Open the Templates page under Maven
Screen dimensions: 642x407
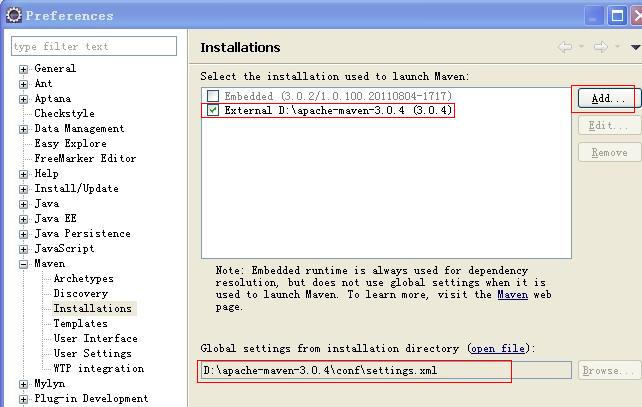[x=81, y=323]
